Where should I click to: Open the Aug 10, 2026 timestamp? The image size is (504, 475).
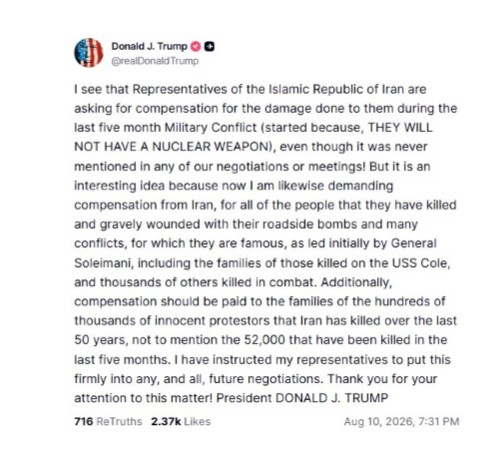pyautogui.click(x=402, y=421)
